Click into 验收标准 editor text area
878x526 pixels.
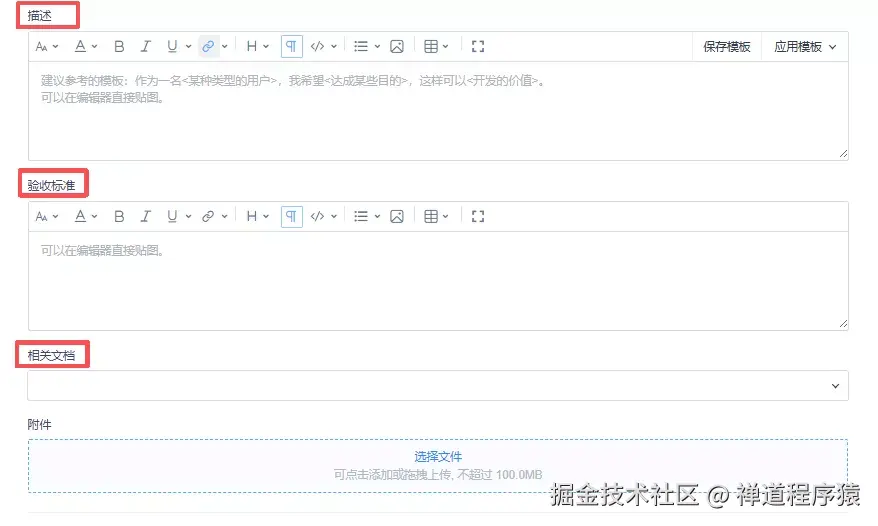pos(438,281)
